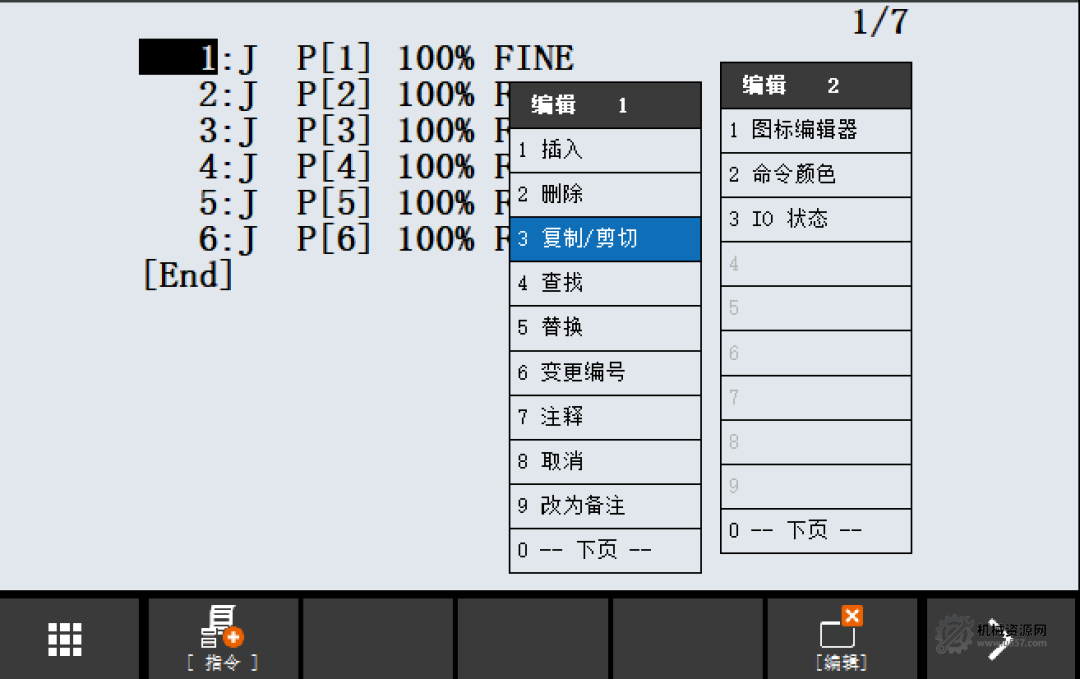Screen dimensions: 1080x679
Task: Select 删除 from the edit menu
Action: click(604, 194)
